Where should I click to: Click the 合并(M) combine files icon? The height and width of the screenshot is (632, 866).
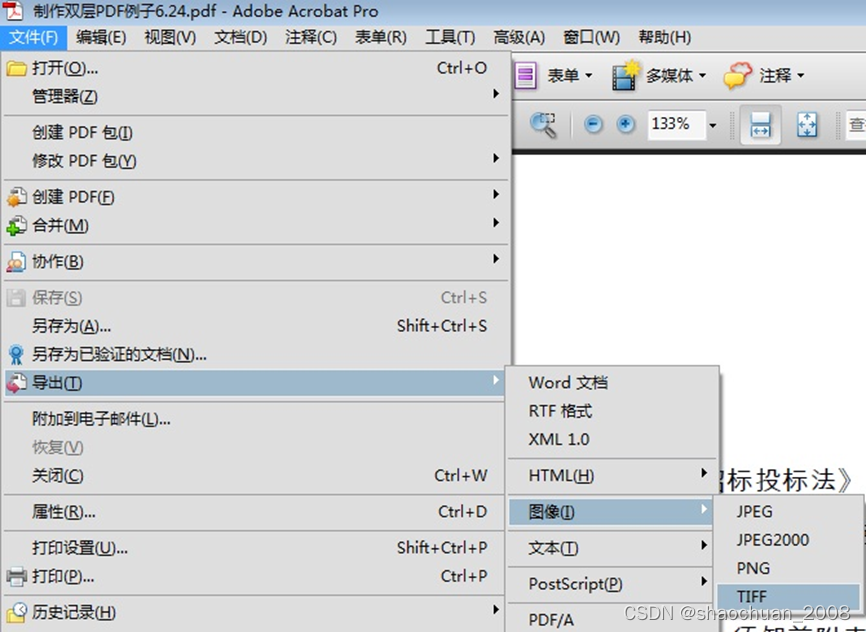pyautogui.click(x=17, y=225)
